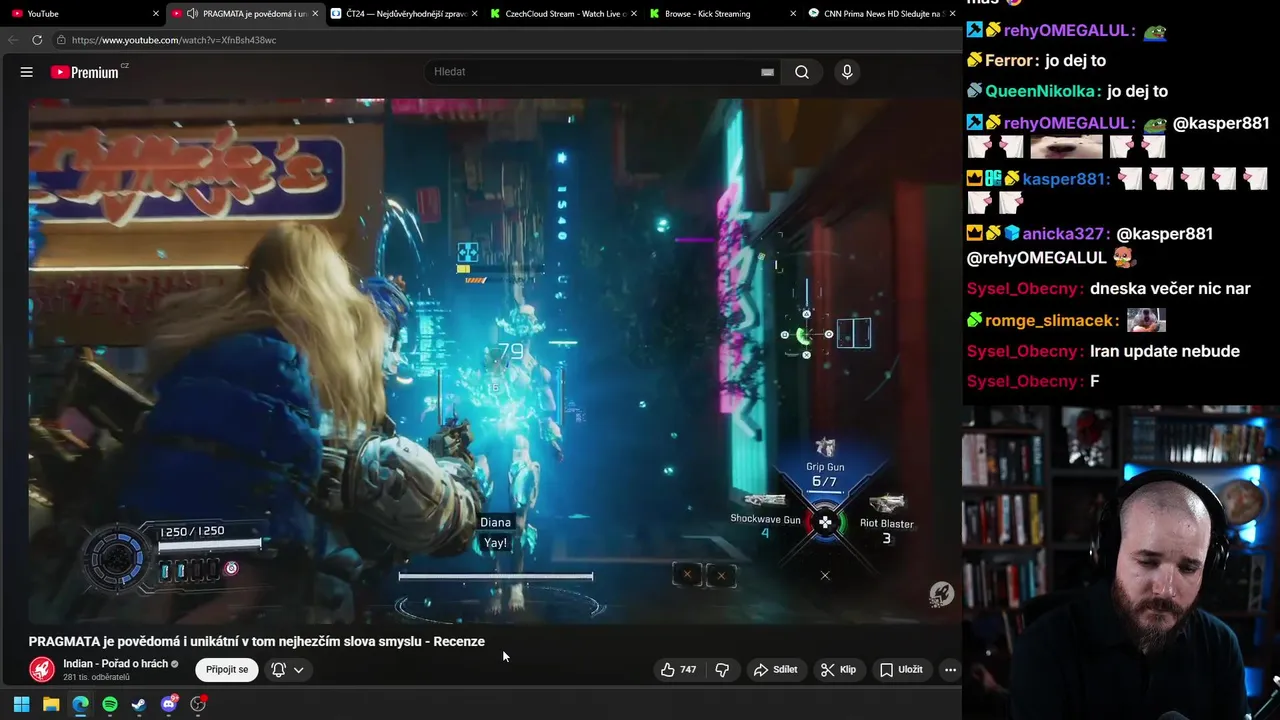Start voice search with the microphone

click(x=847, y=72)
